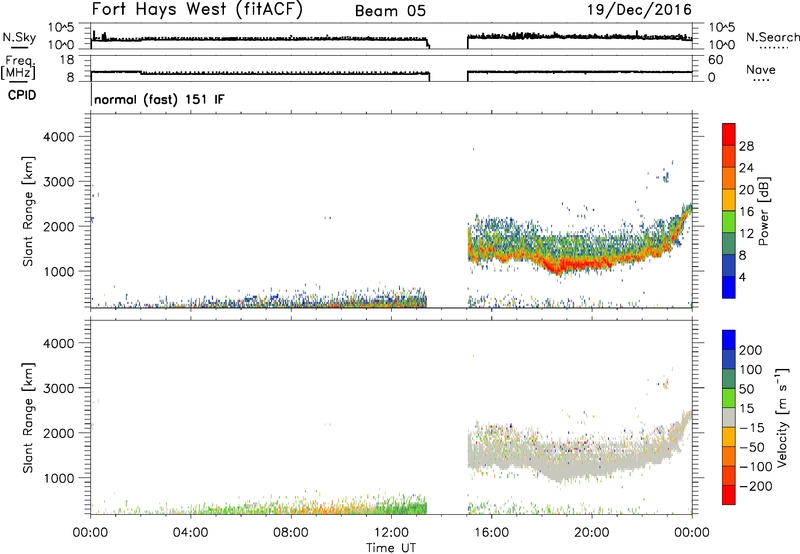The width and height of the screenshot is (800, 554).
Task: Click the power panel 'Slant Range [km]' label
Action: coord(28,211)
